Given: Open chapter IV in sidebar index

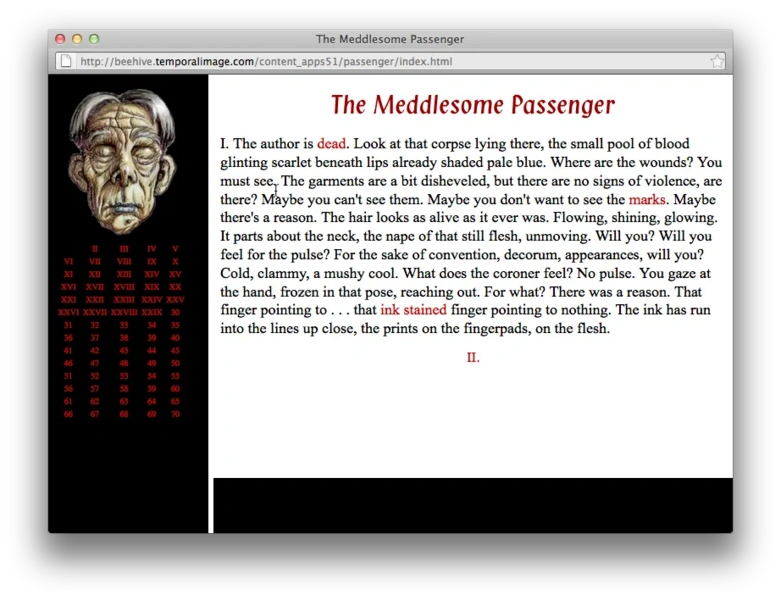Looking at the screenshot, I should tap(151, 248).
